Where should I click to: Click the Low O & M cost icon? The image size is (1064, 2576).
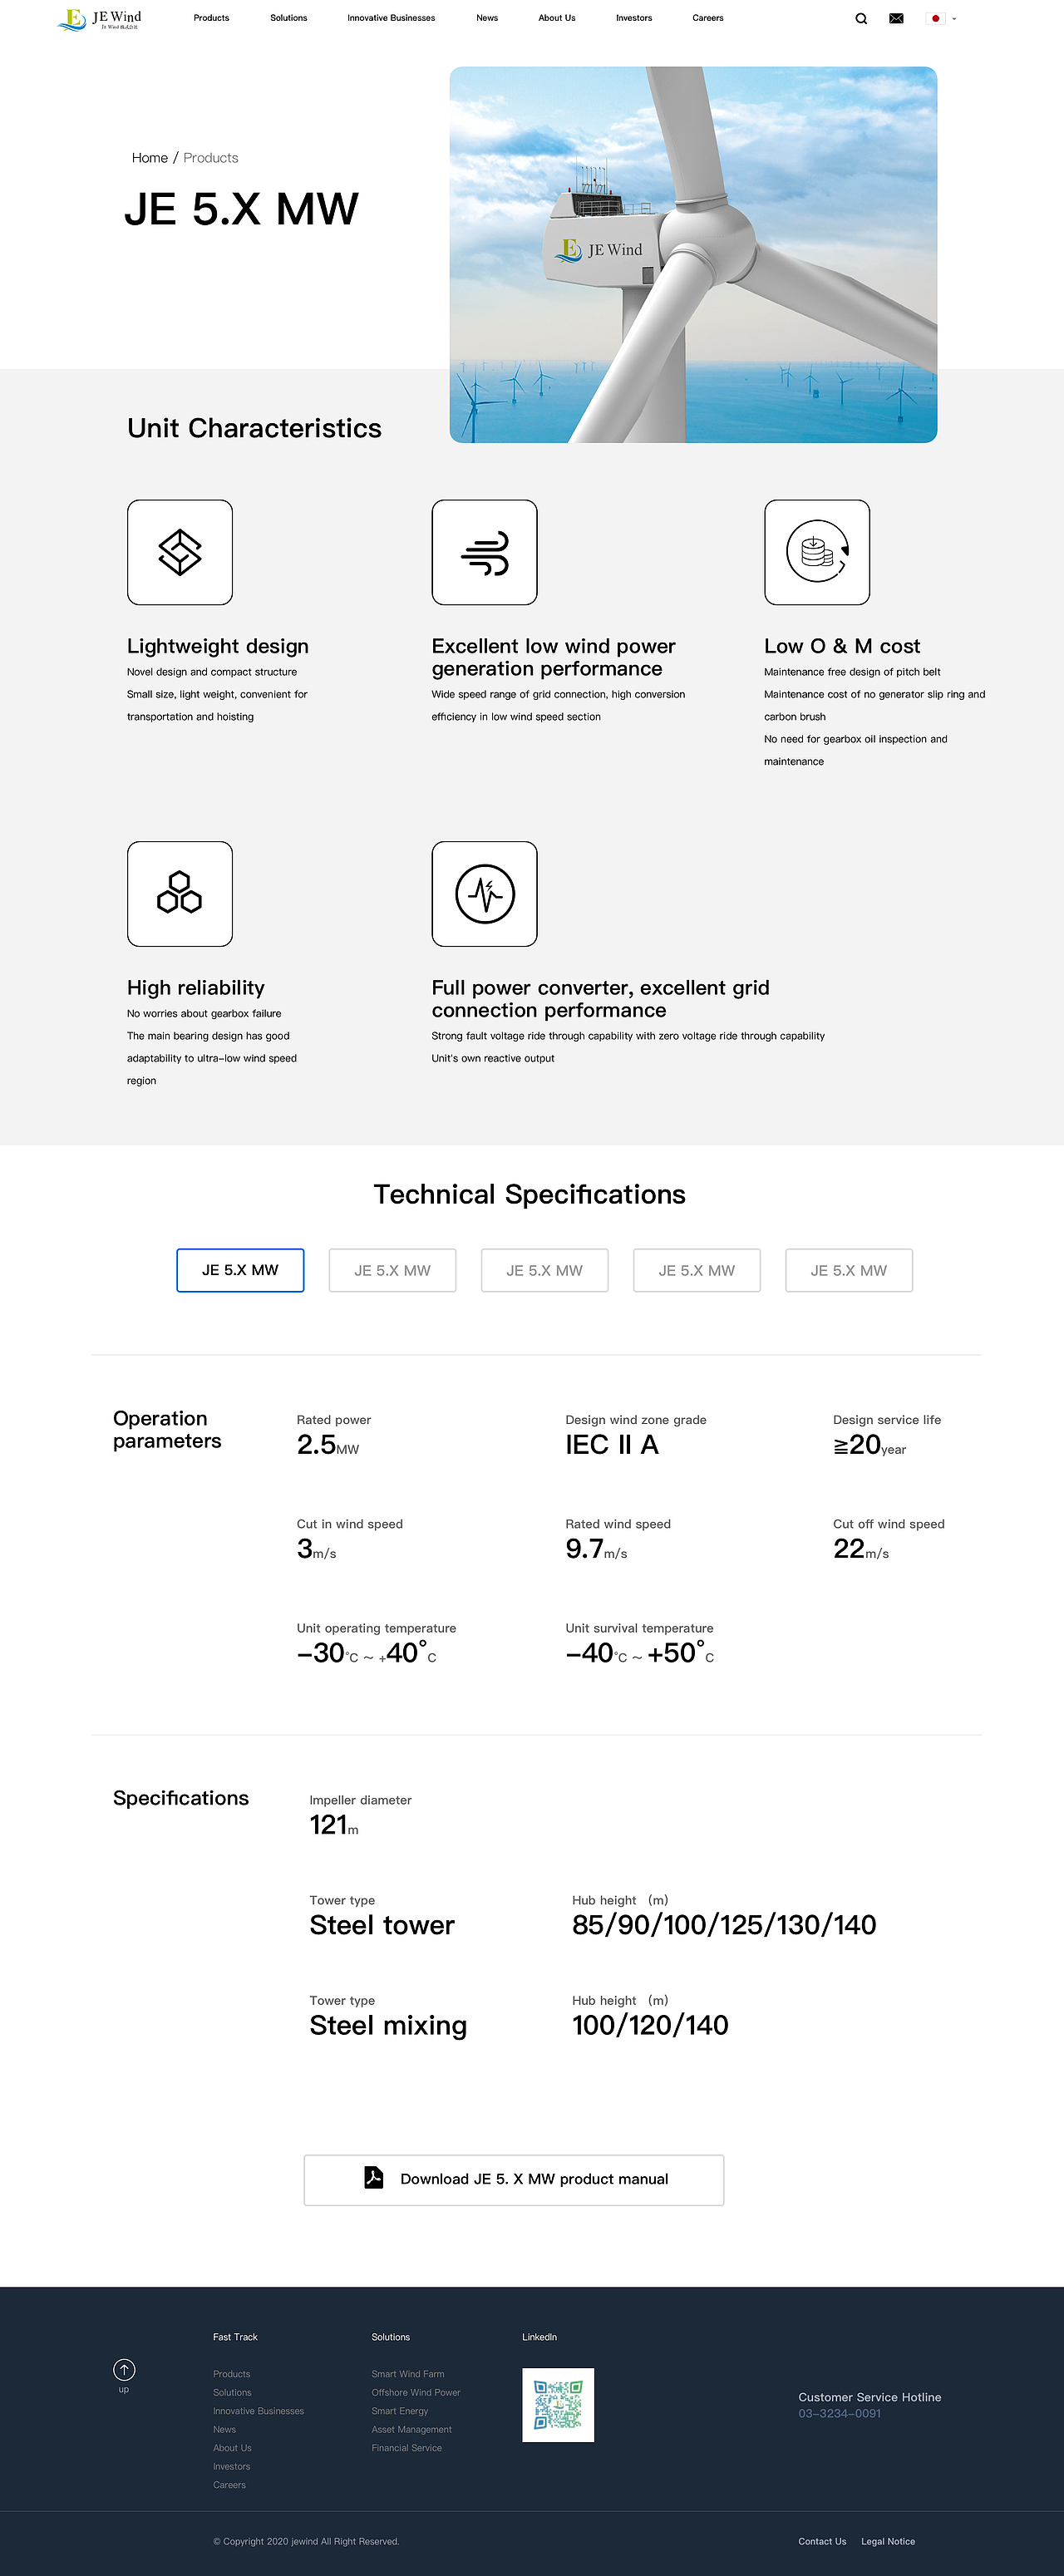817,552
